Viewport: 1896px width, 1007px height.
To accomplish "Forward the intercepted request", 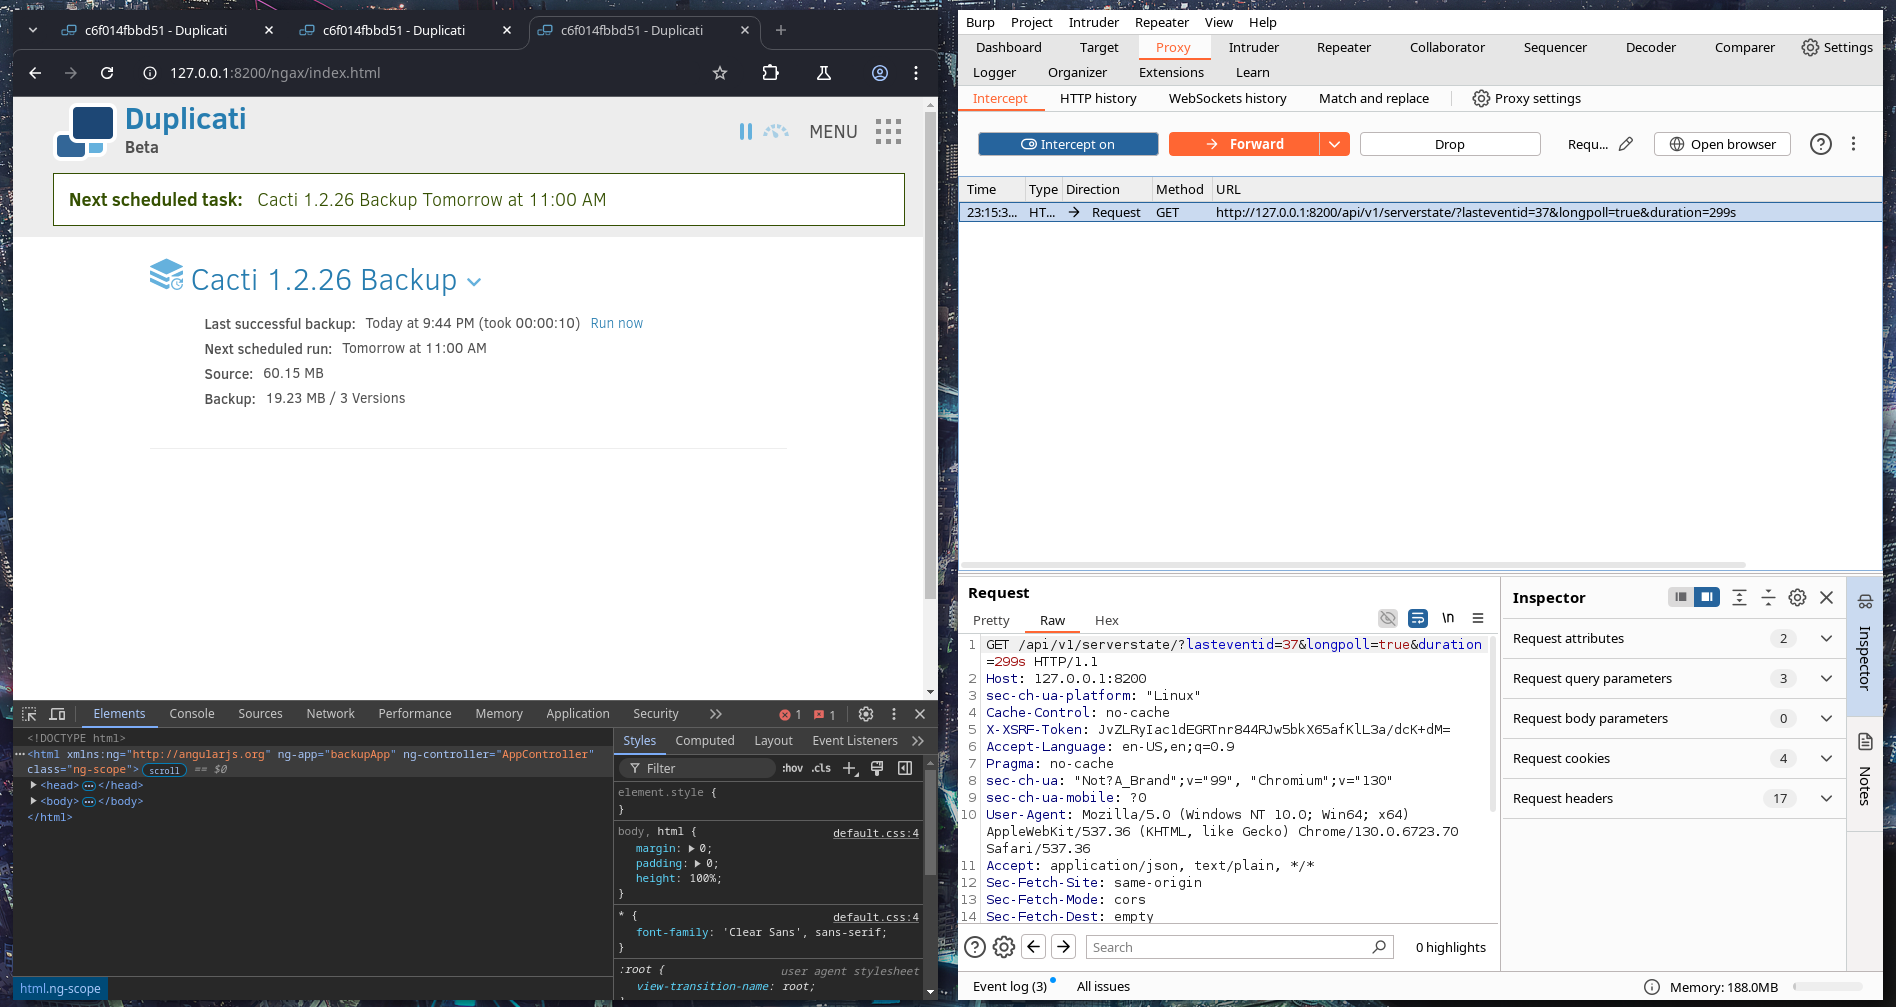I will [x=1244, y=144].
